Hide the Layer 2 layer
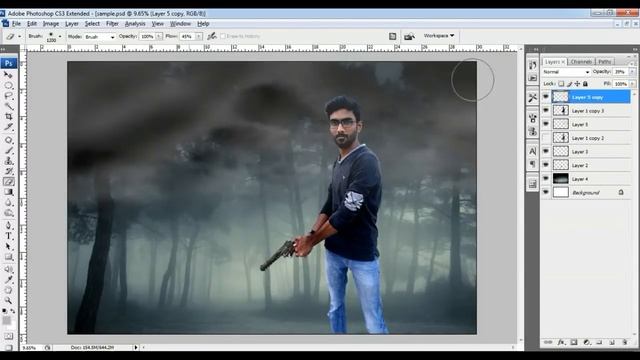640x360 pixels. point(546,165)
